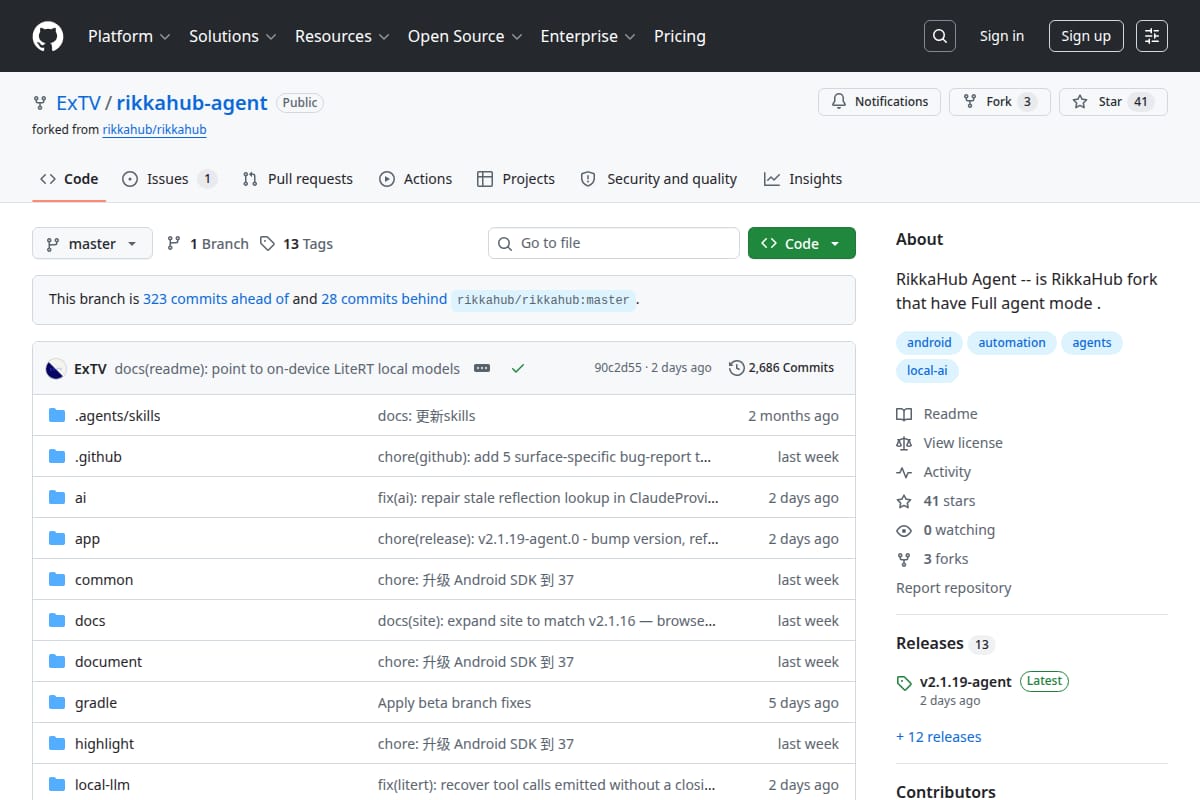Open the appearance settings icon in header
This screenshot has width=1200, height=800.
coord(1152,36)
